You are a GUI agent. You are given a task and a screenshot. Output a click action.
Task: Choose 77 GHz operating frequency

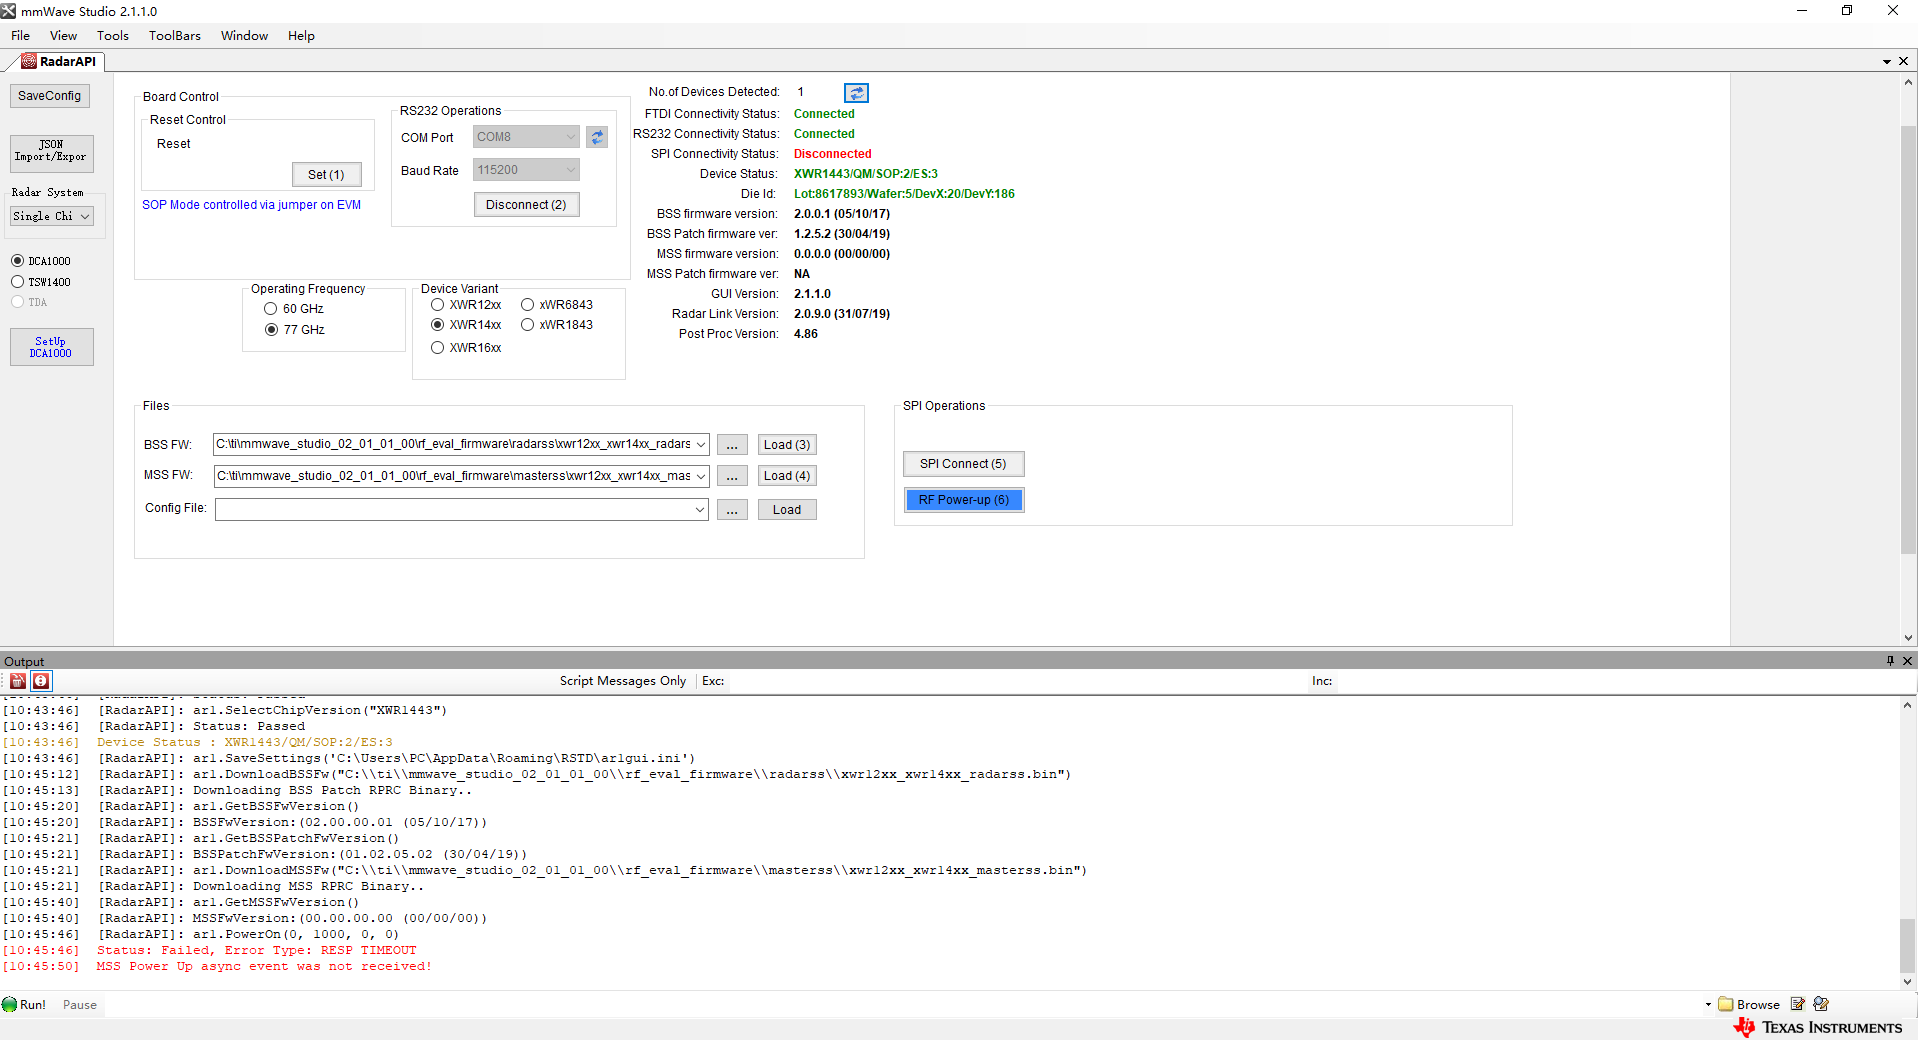coord(271,330)
